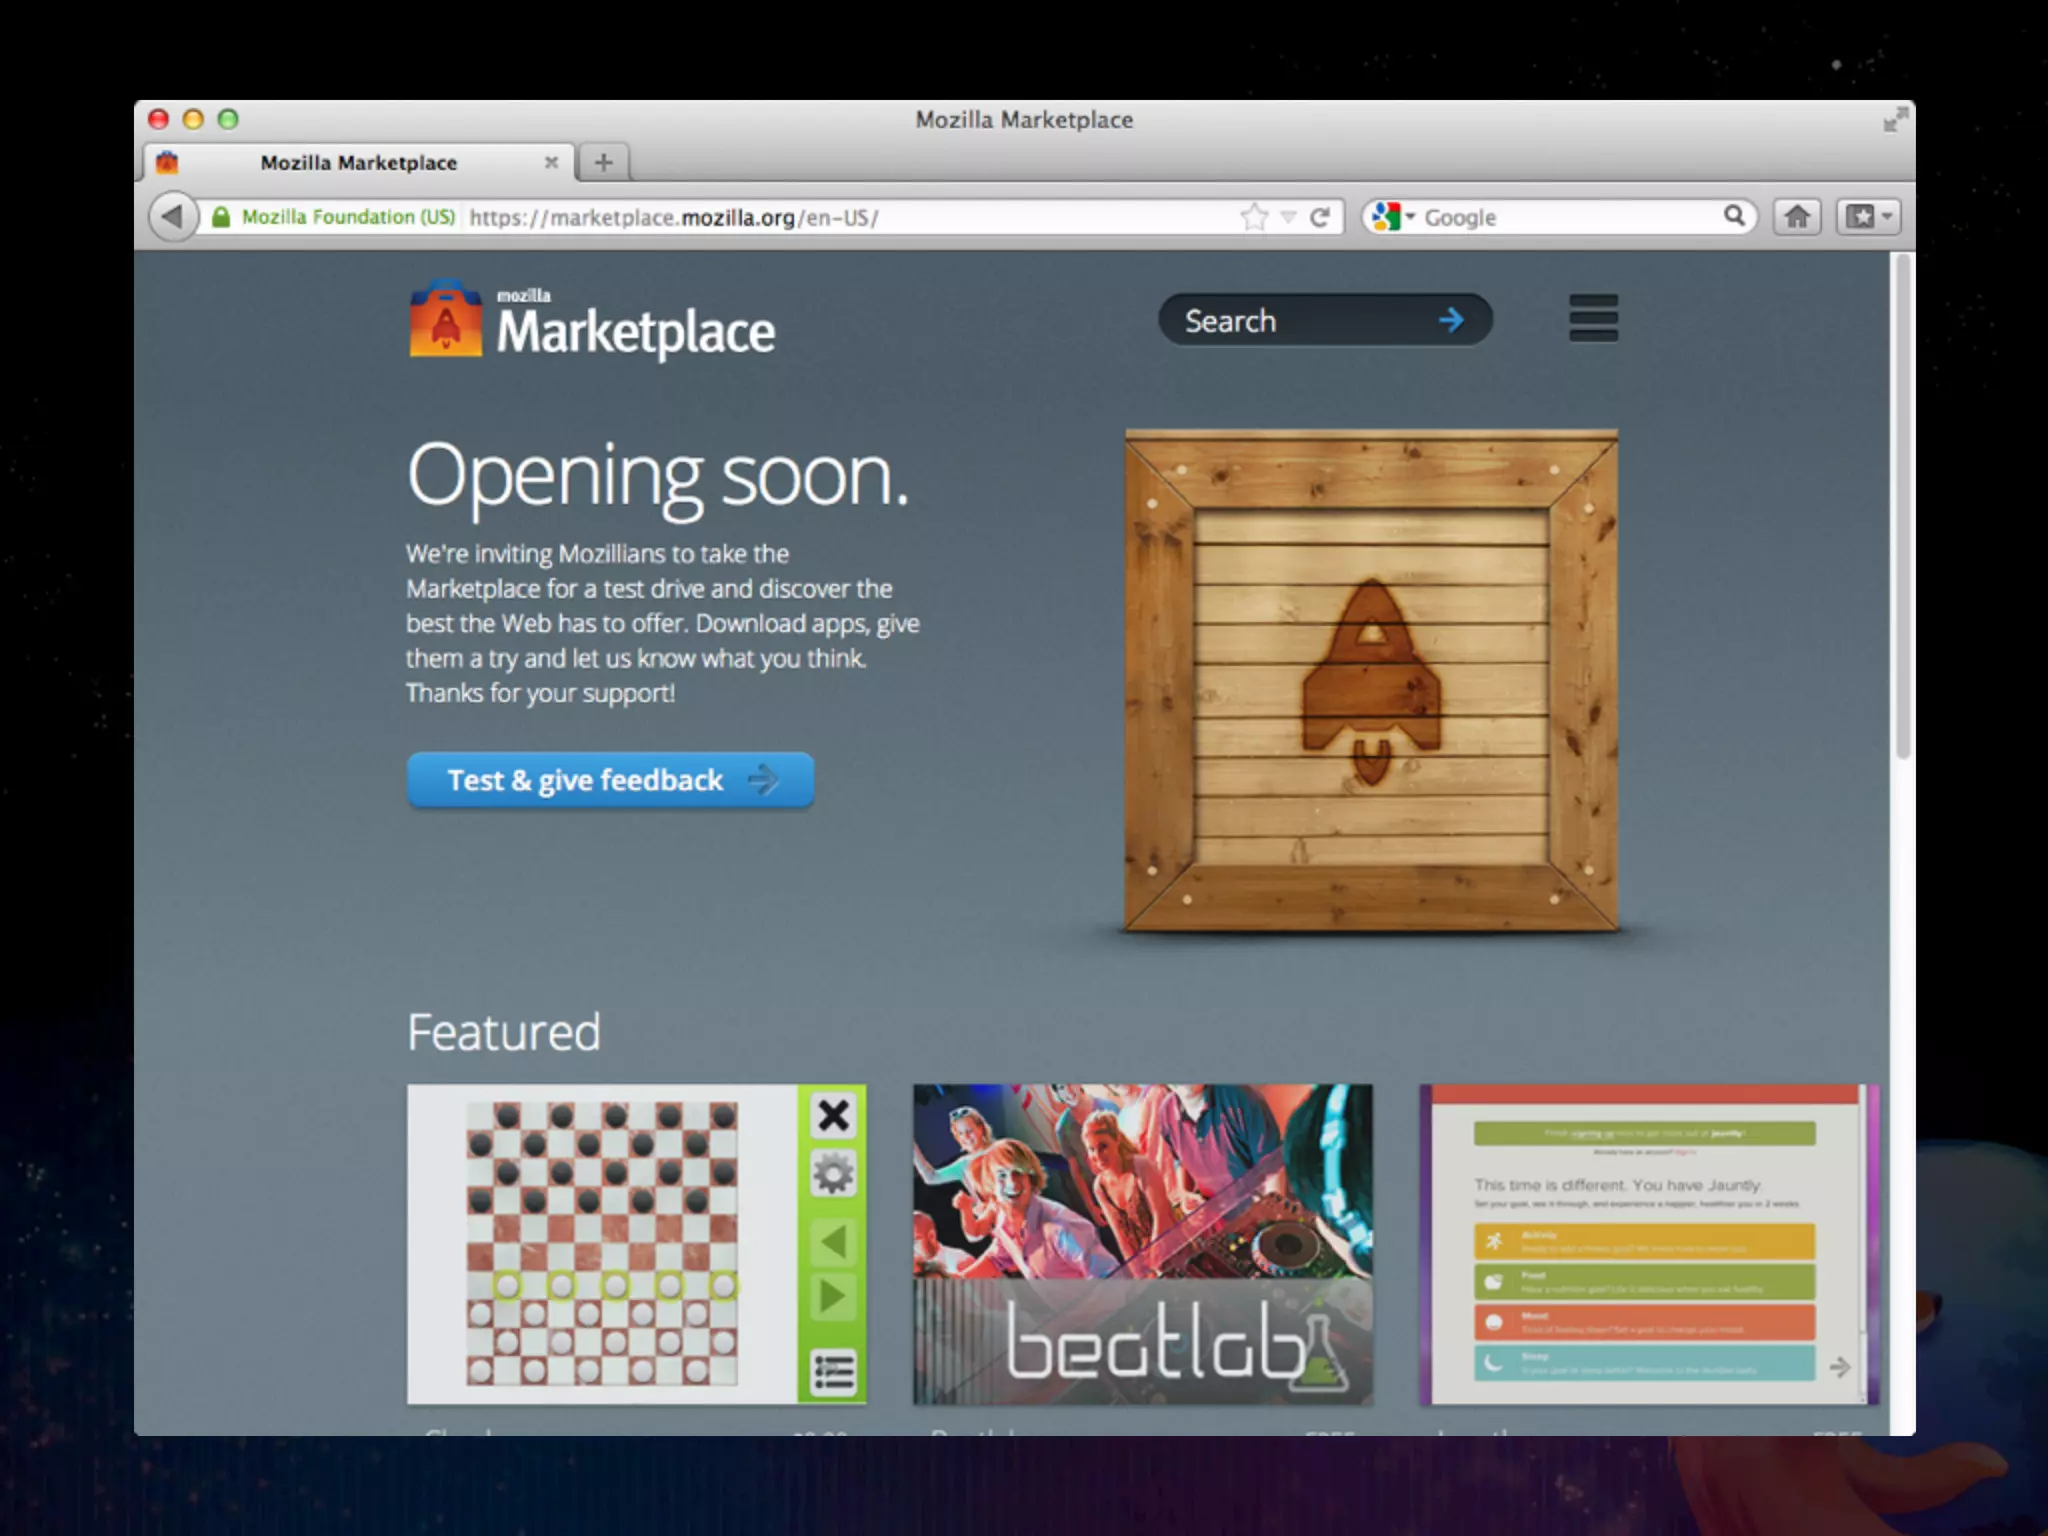The width and height of the screenshot is (2048, 1536).
Task: Open the hamburger menu on Marketplace page
Action: (x=1593, y=319)
